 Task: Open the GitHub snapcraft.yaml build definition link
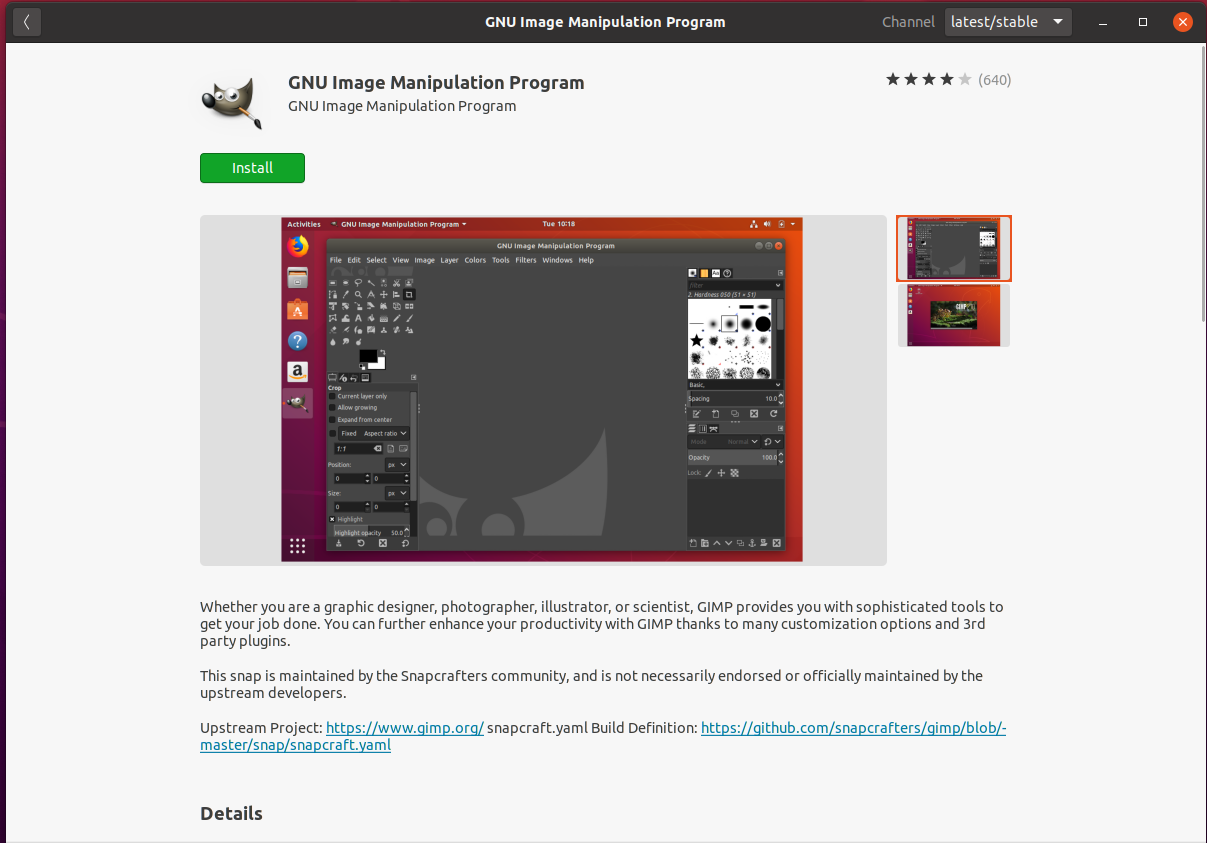coord(603,736)
